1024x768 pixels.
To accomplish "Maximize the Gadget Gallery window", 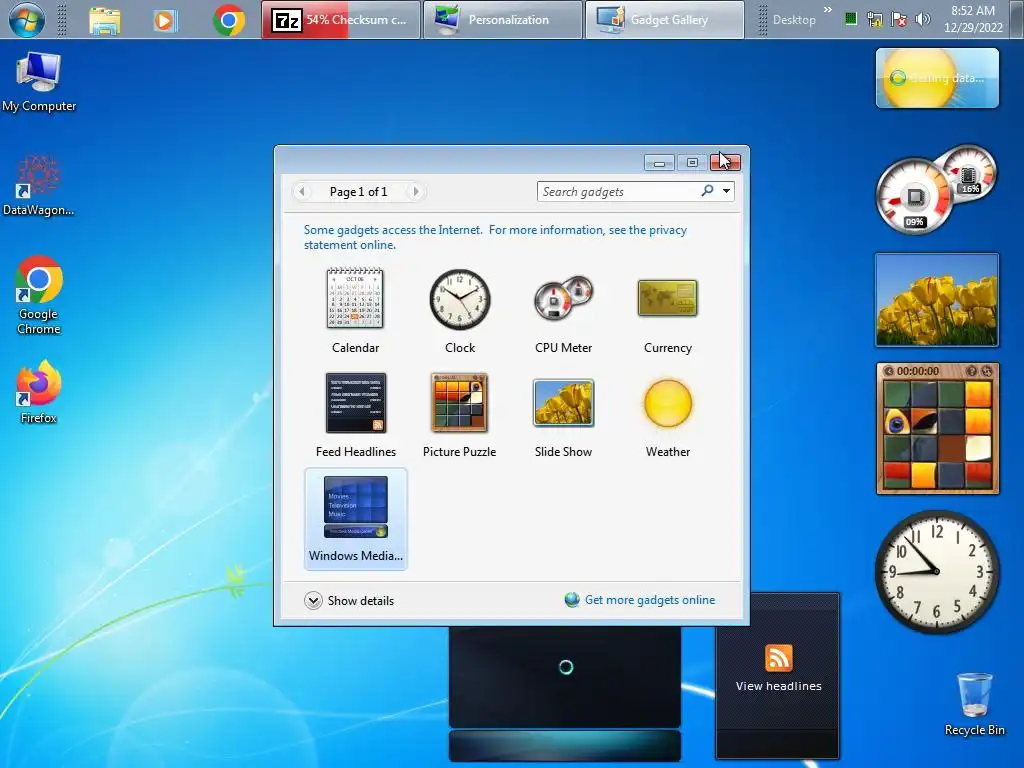I will [x=692, y=162].
